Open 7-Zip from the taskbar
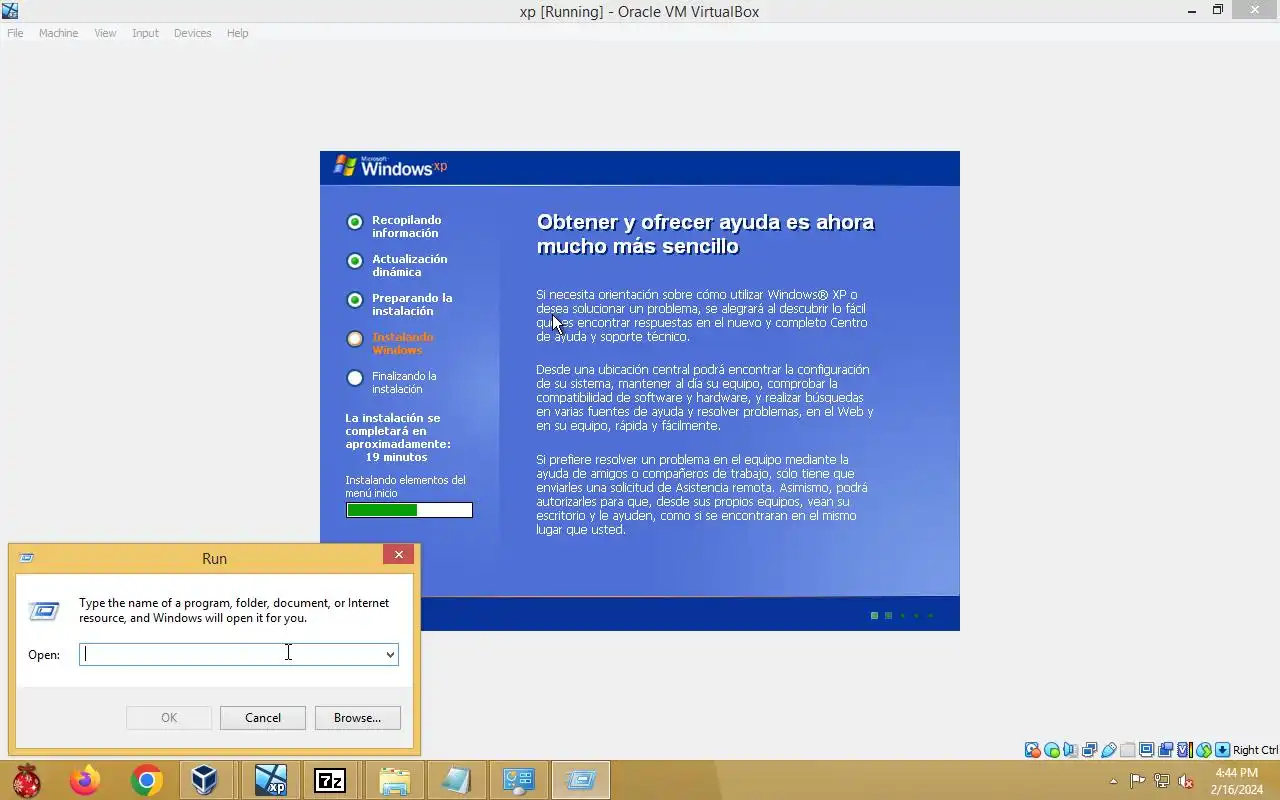Screen dimensions: 1280x800 330,780
